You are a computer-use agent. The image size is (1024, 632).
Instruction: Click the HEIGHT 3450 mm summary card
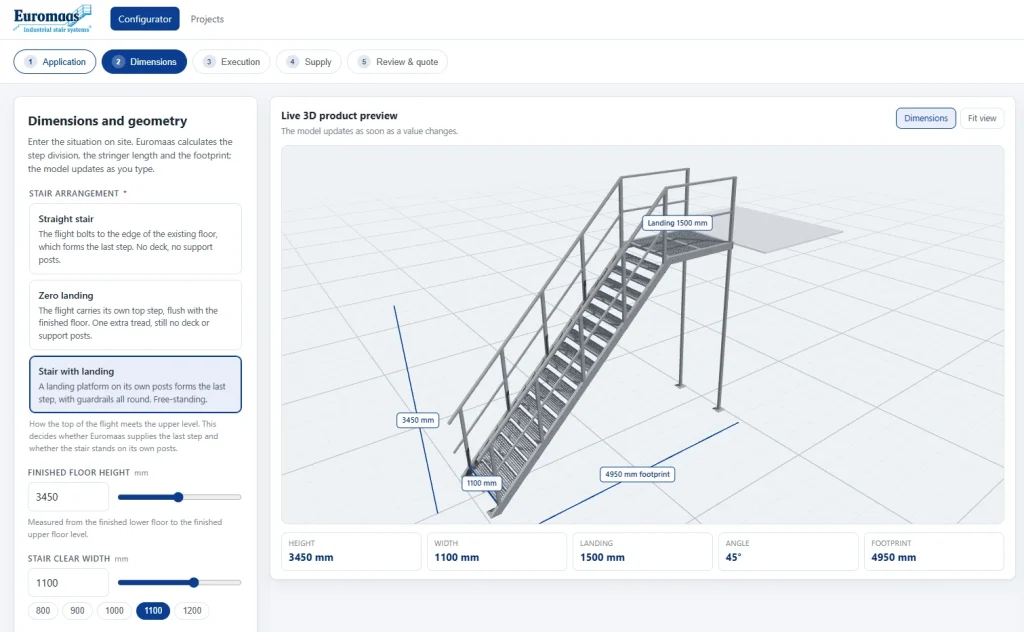351,552
